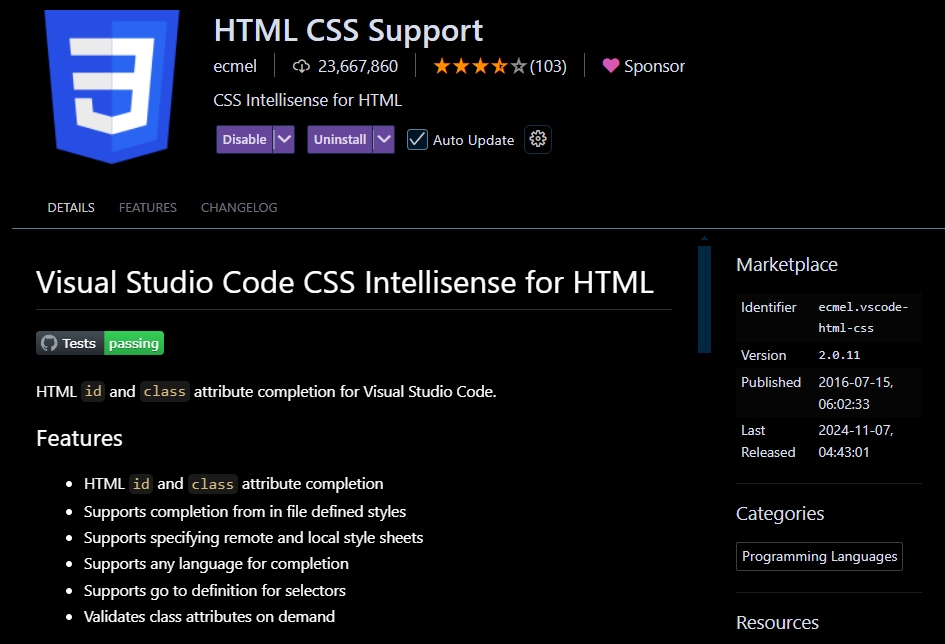Click the (103) ratings count
Viewport: 945px width, 644px height.
point(548,66)
